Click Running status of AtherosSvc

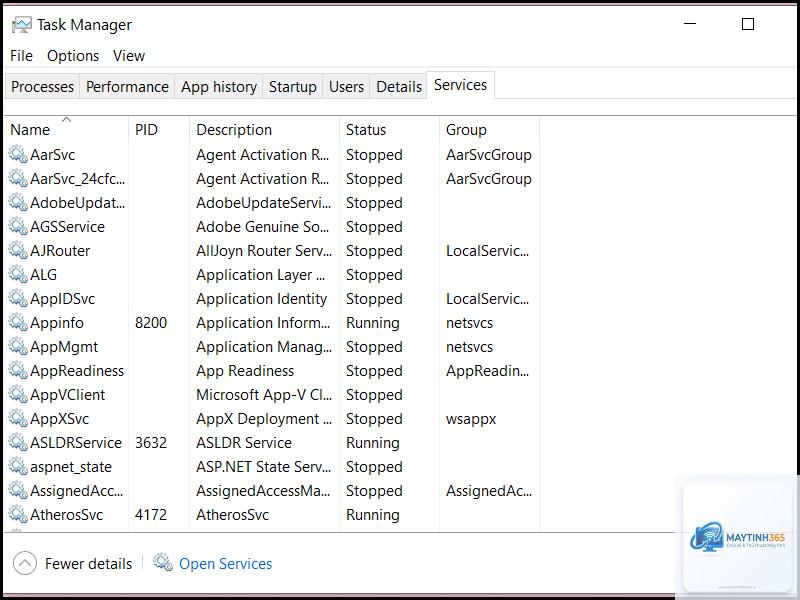[373, 515]
